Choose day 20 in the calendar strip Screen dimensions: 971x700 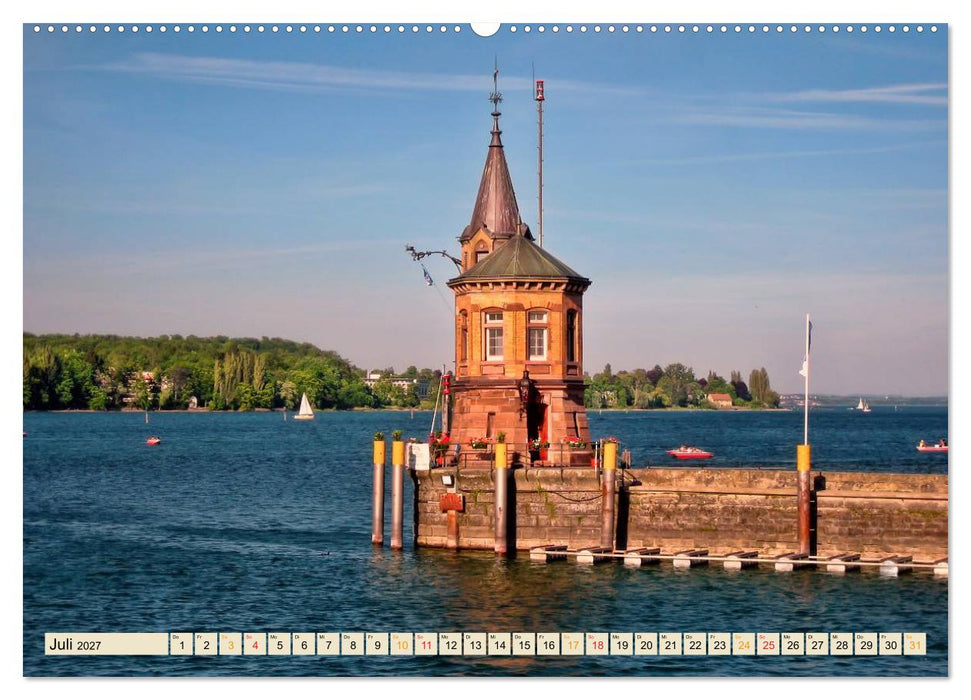[646, 644]
